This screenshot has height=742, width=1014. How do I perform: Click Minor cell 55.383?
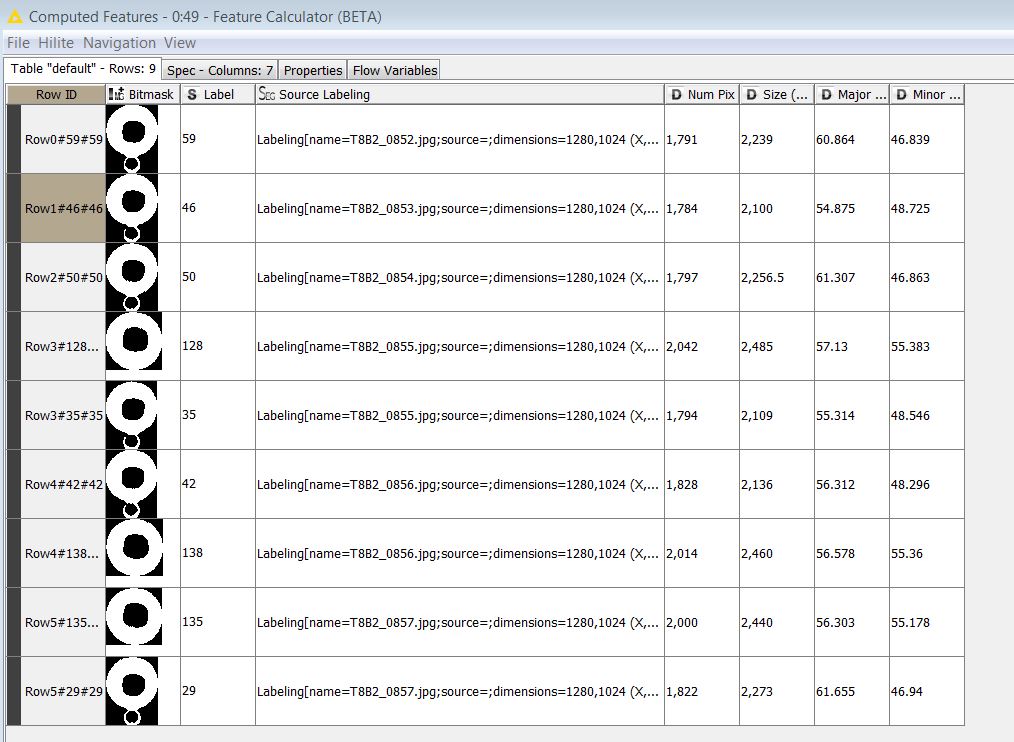pyautogui.click(x=927, y=346)
